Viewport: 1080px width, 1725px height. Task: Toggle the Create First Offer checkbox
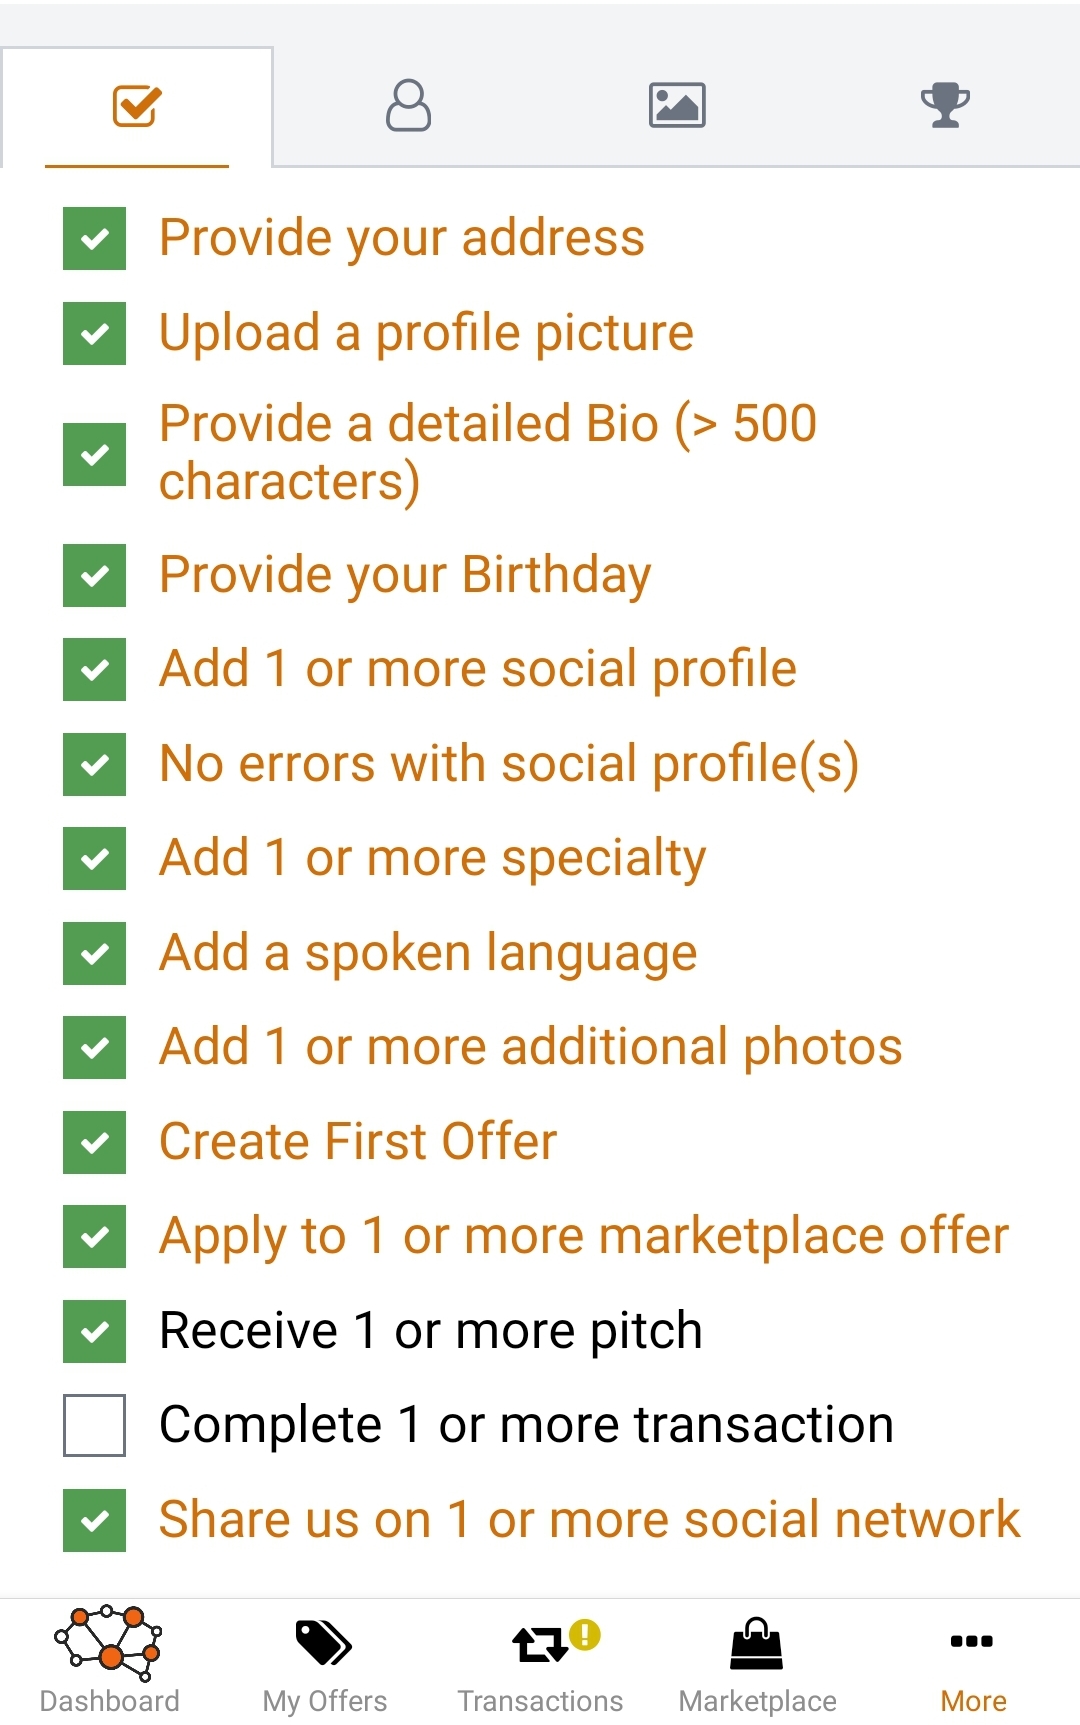tap(94, 1142)
